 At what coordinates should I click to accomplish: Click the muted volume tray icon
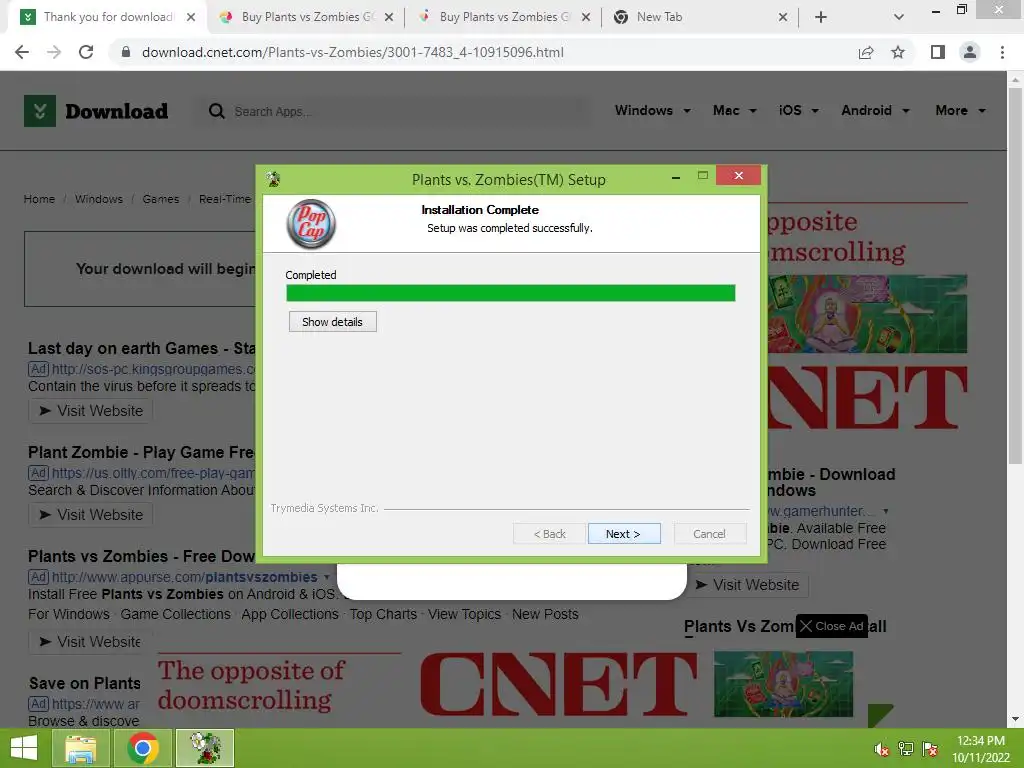click(x=882, y=749)
